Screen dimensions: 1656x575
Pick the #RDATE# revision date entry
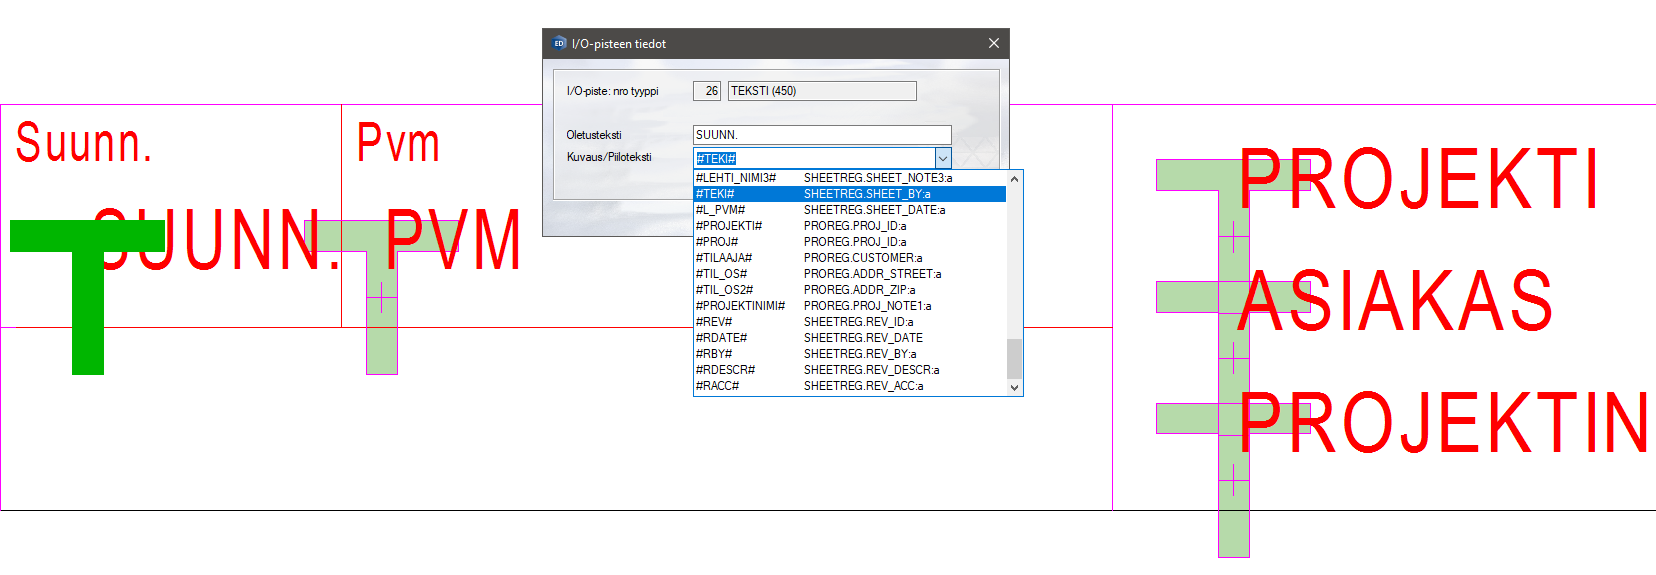(x=849, y=338)
